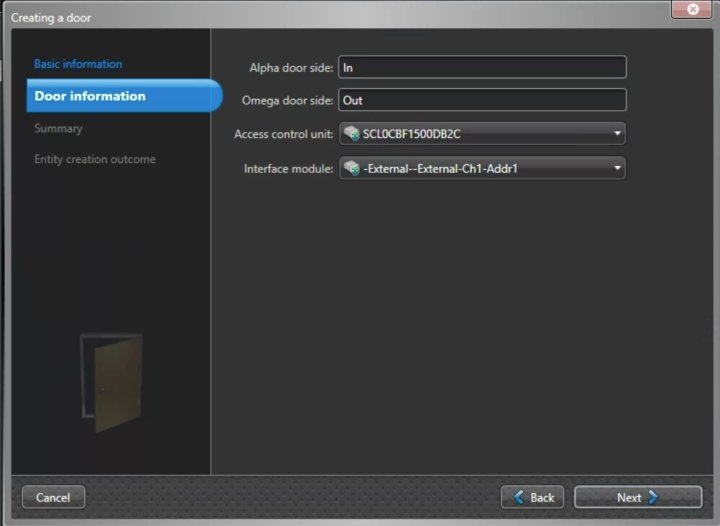Go to the Basic information step
Viewport: 720px width, 526px height.
point(78,64)
